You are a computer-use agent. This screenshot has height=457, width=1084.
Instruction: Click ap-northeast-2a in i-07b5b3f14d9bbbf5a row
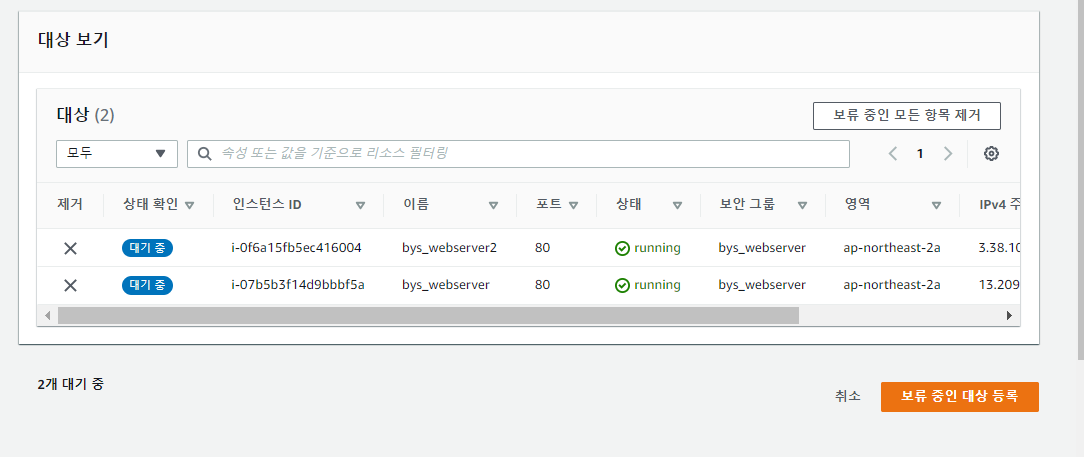[892, 285]
